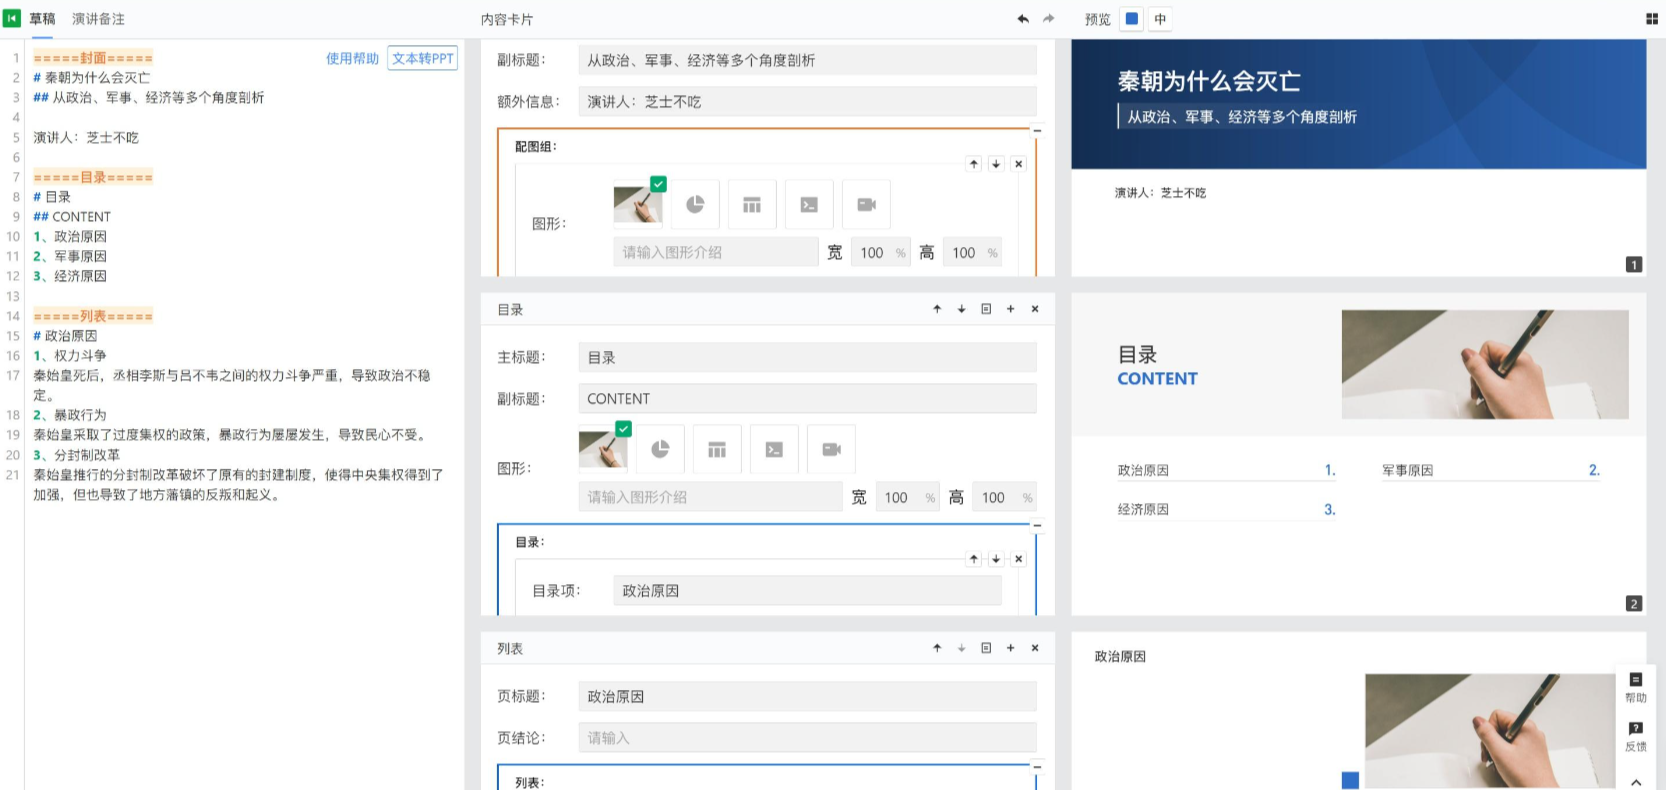Open the grid view icon at top right

[x=1651, y=19]
